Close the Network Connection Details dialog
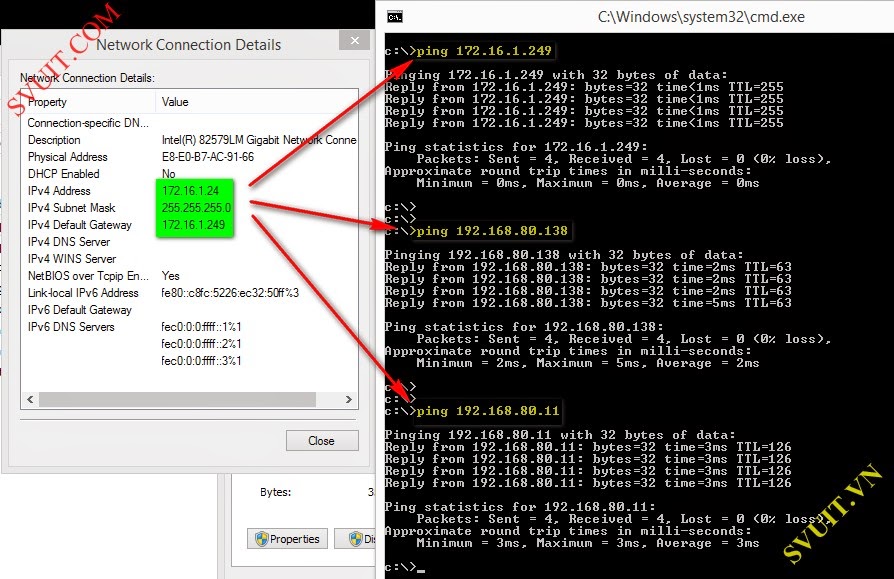Screen dimensions: 894x579 click(322, 441)
